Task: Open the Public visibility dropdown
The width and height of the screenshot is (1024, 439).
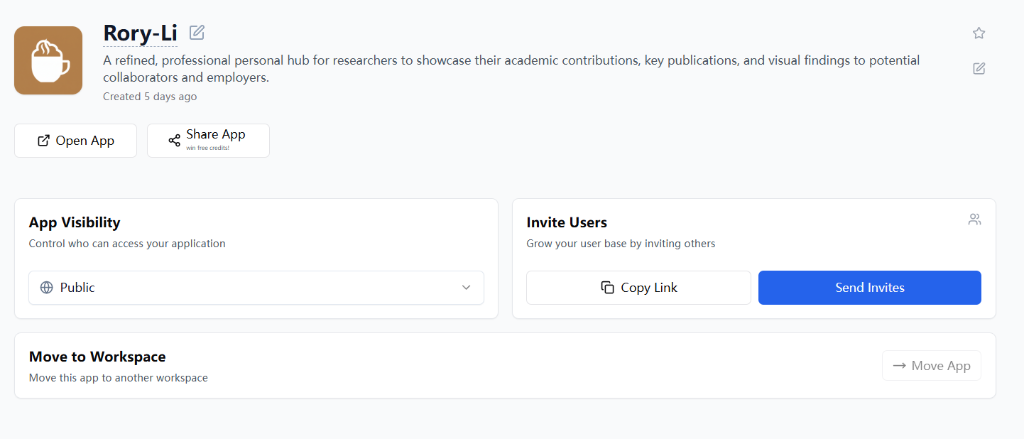Action: [256, 287]
